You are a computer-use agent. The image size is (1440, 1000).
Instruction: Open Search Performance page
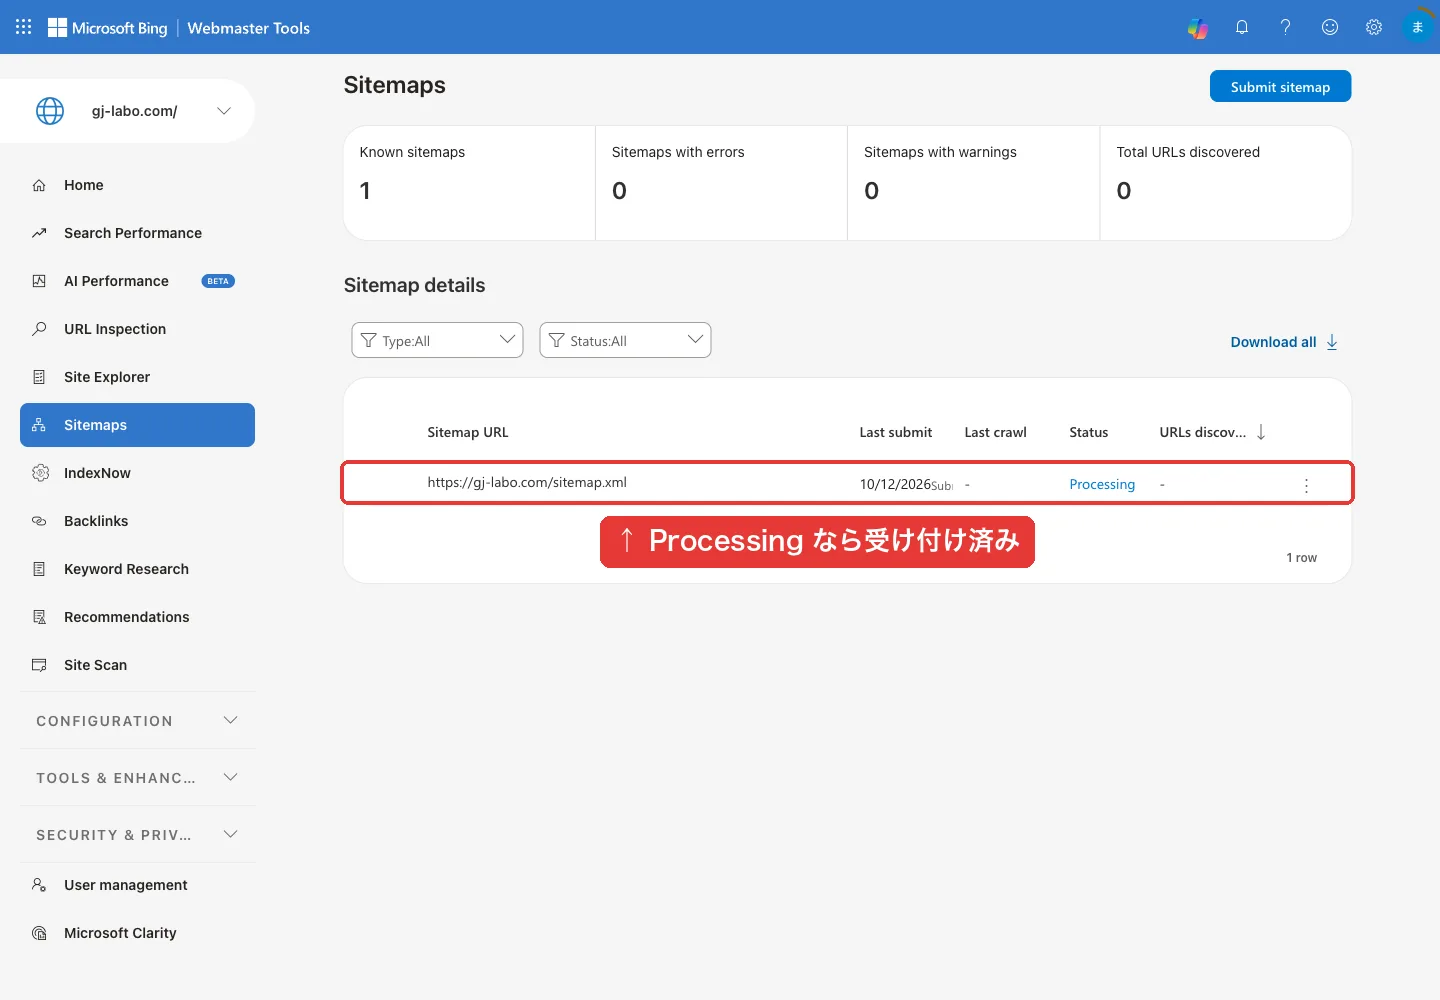coord(137,233)
